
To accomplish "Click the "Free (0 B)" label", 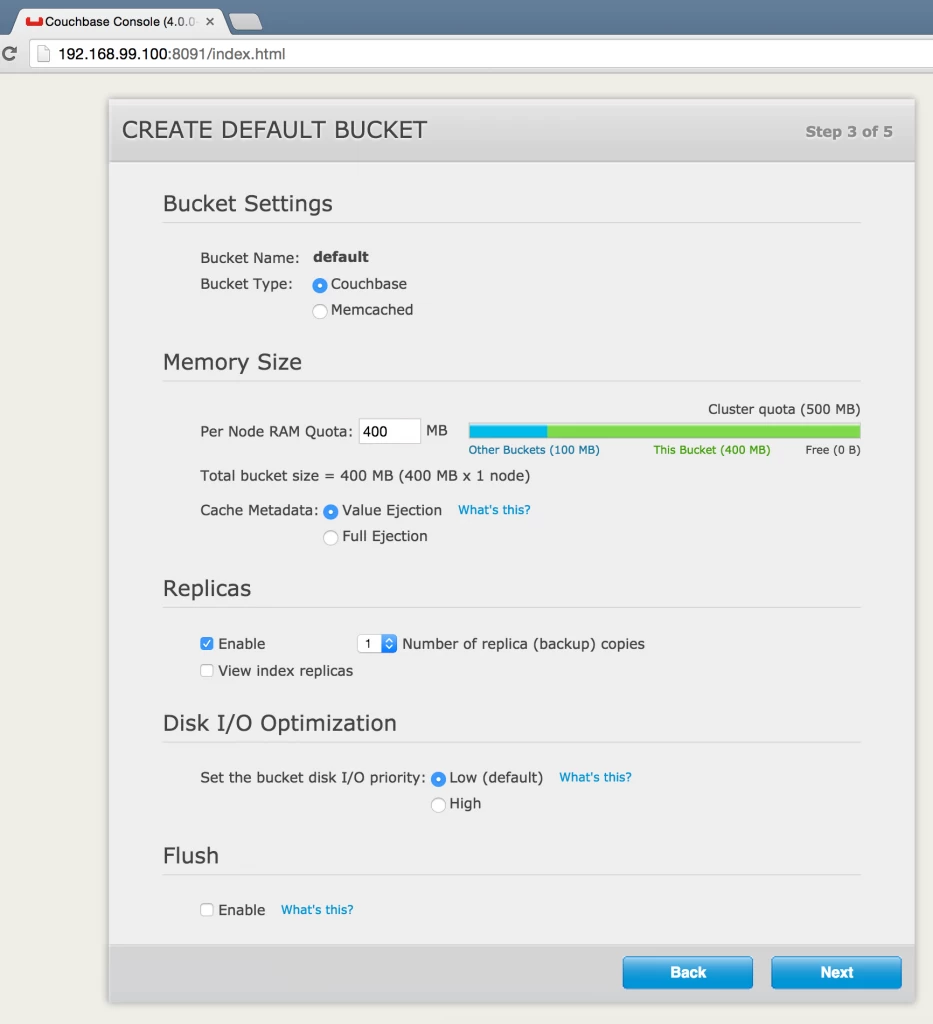I will click(832, 450).
